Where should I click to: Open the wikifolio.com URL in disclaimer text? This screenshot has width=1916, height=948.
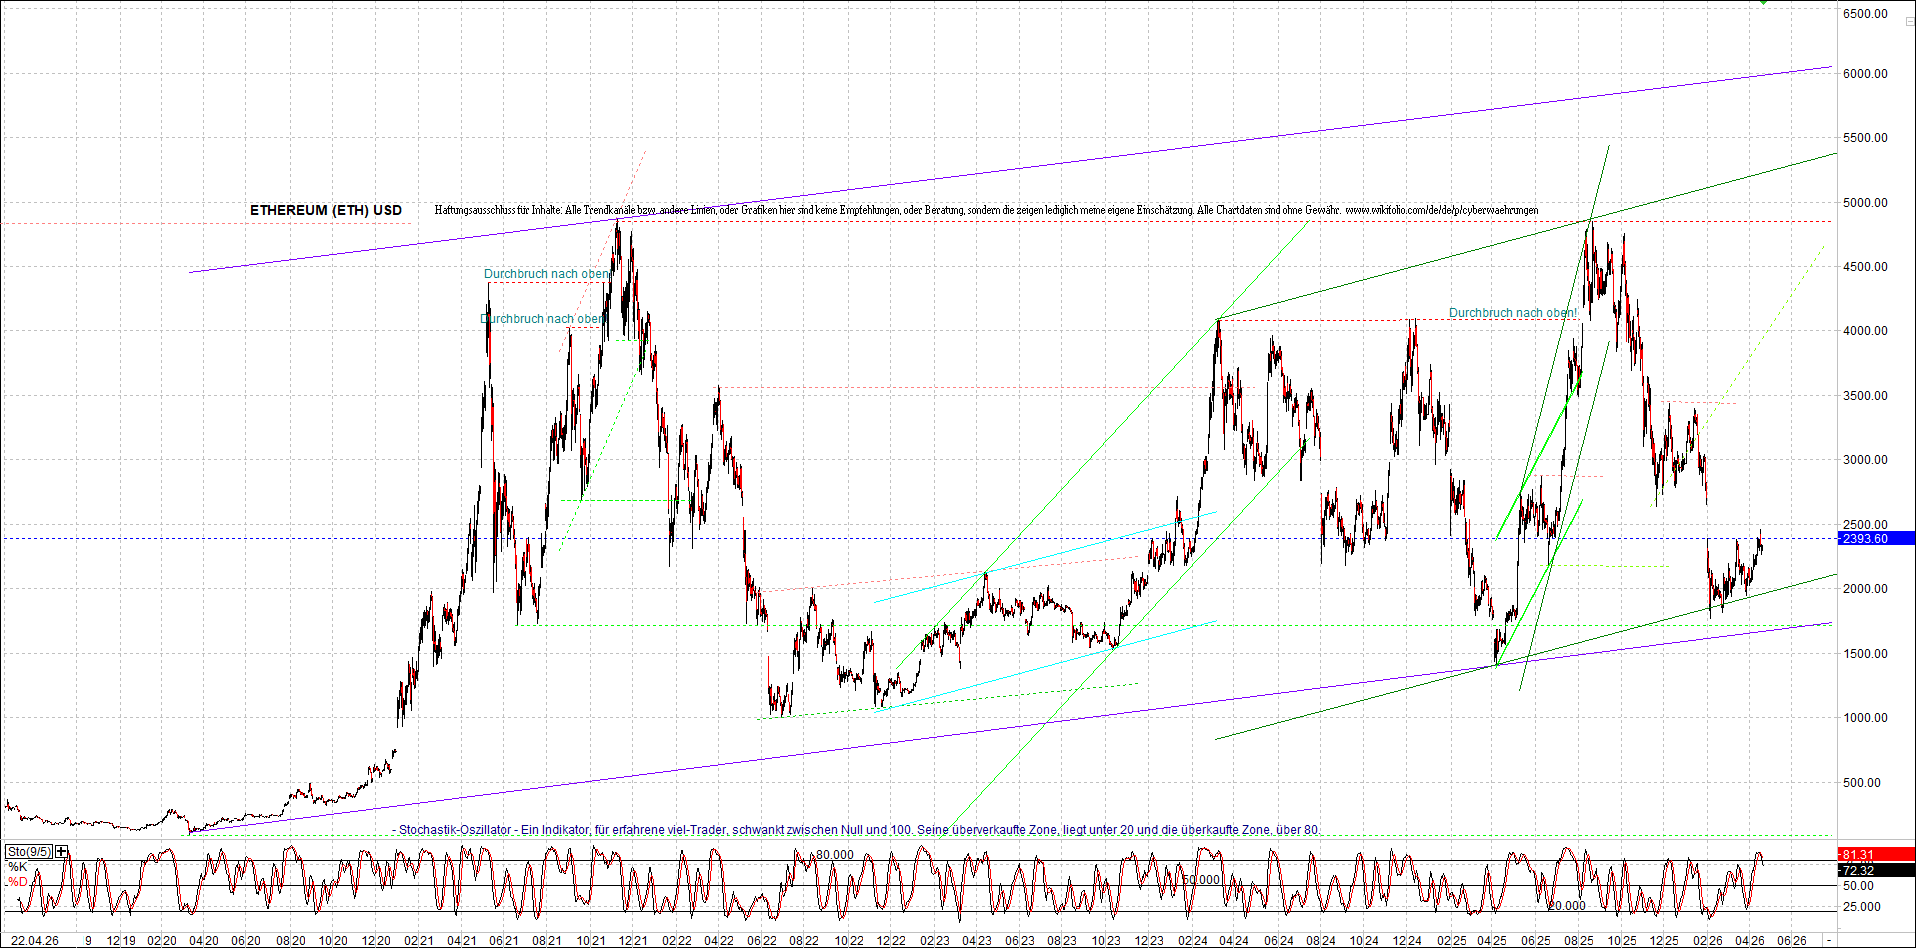click(x=1441, y=210)
